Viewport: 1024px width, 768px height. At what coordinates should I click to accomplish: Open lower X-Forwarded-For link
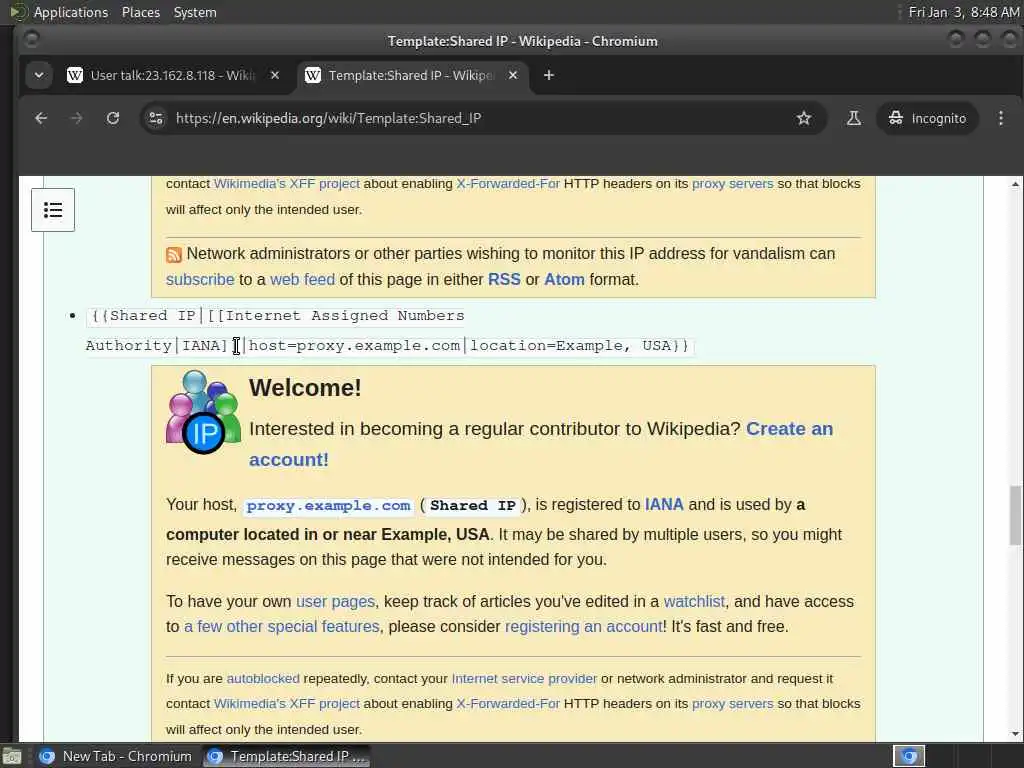[x=507, y=703]
